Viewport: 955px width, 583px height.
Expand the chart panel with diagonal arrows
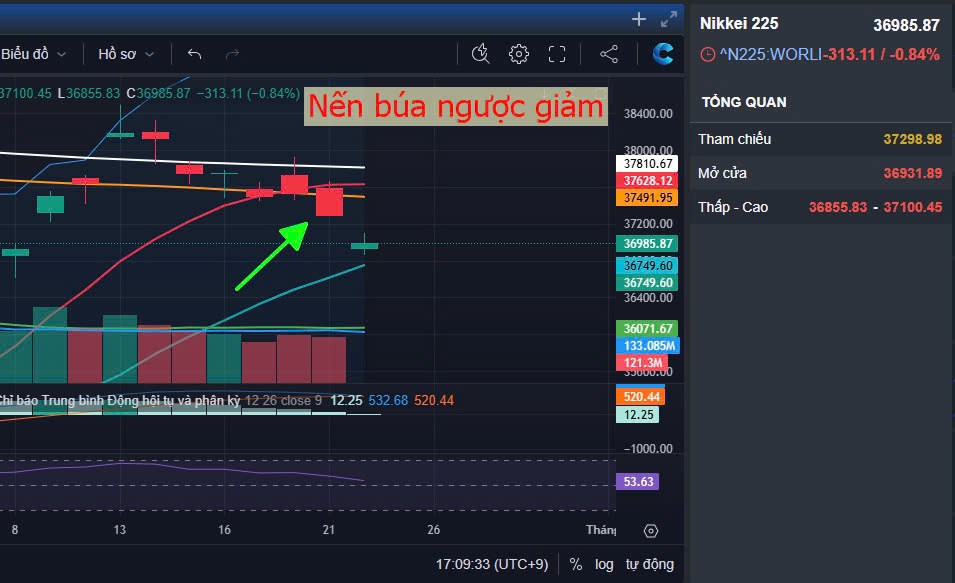click(x=669, y=19)
